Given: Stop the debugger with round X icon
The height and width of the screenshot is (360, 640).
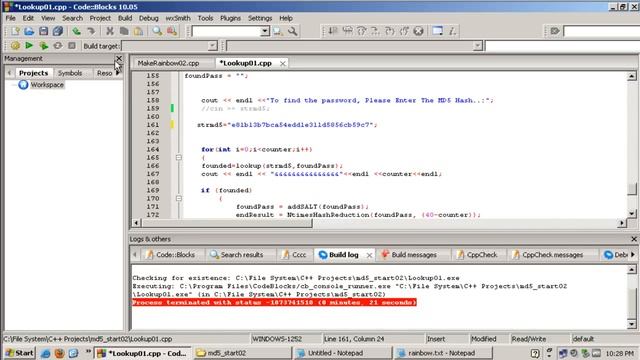Looking at the screenshot, I should tap(418, 31).
